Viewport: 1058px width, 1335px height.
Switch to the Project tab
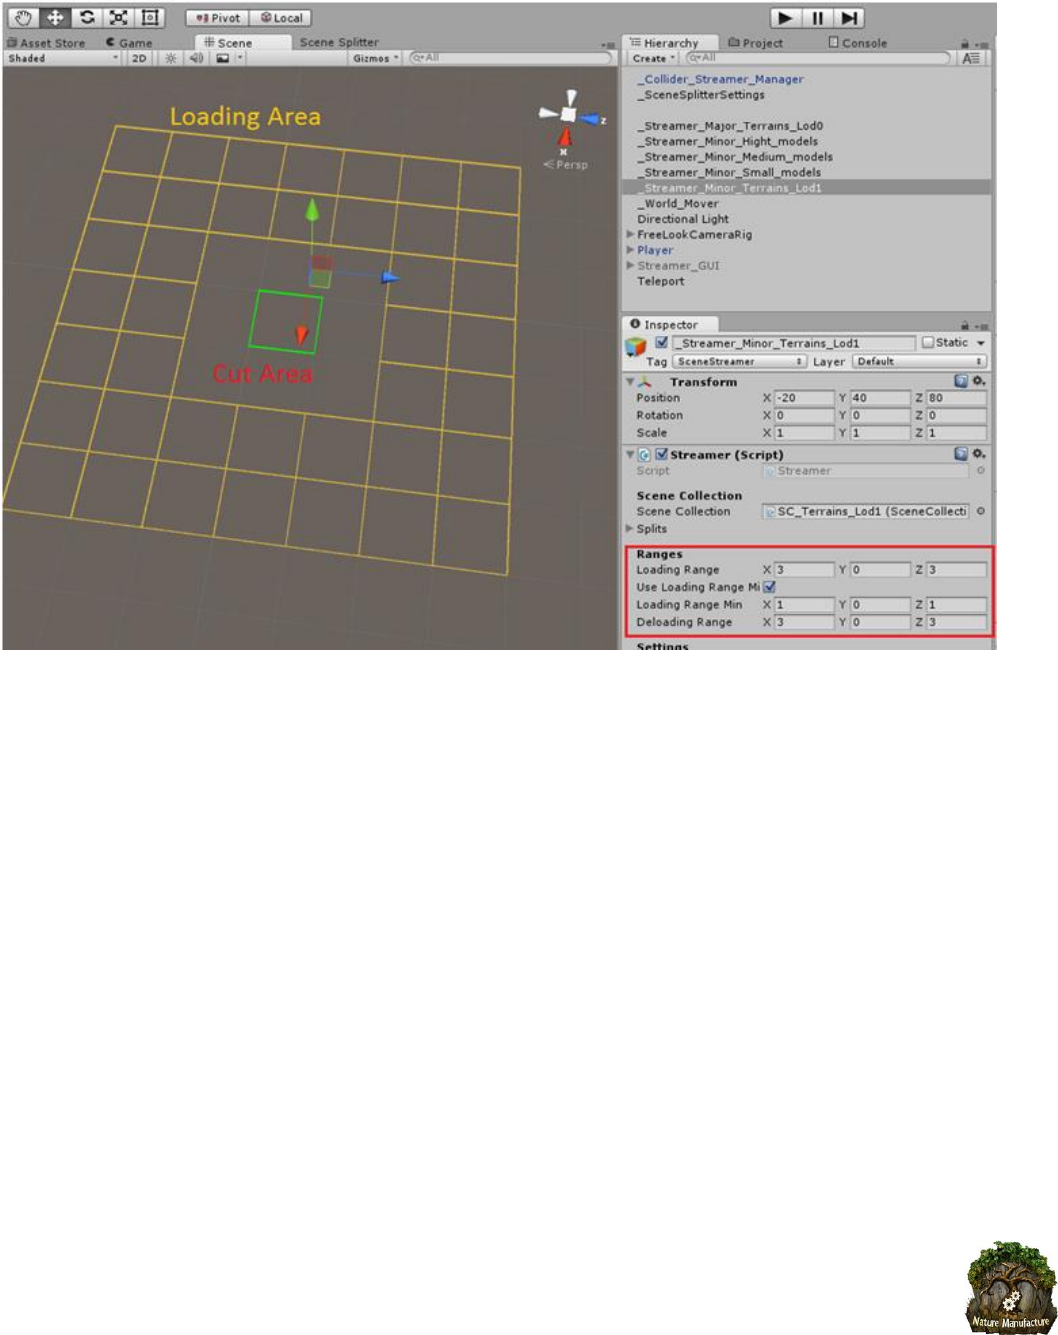(x=756, y=43)
